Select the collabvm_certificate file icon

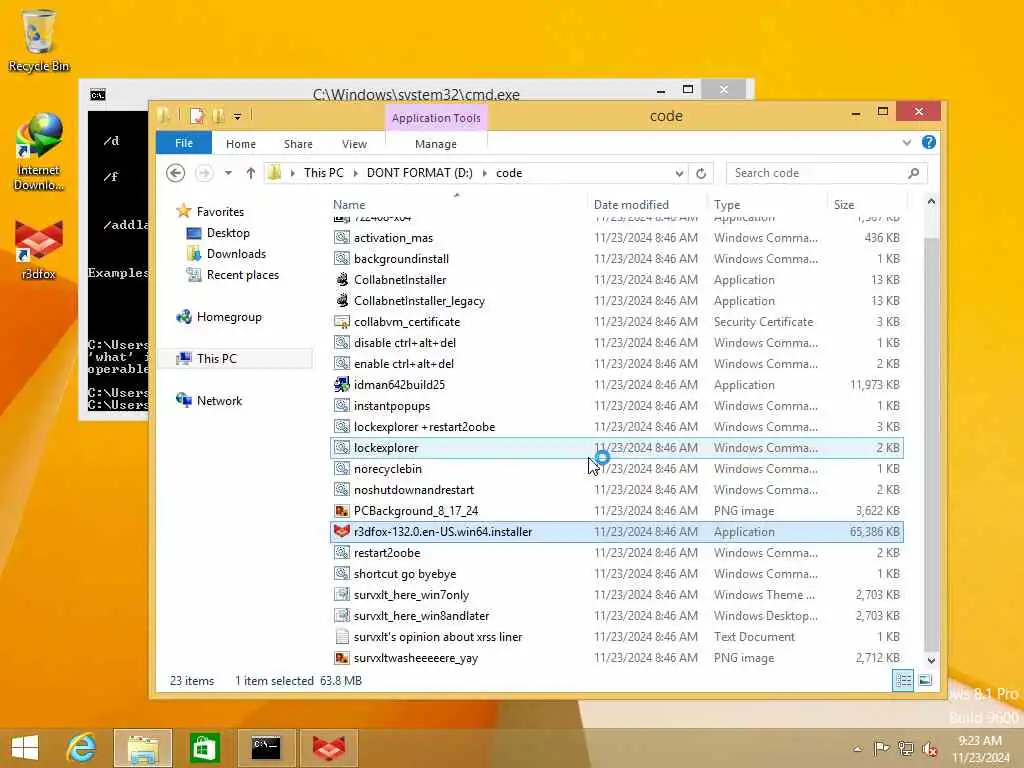pyautogui.click(x=342, y=321)
